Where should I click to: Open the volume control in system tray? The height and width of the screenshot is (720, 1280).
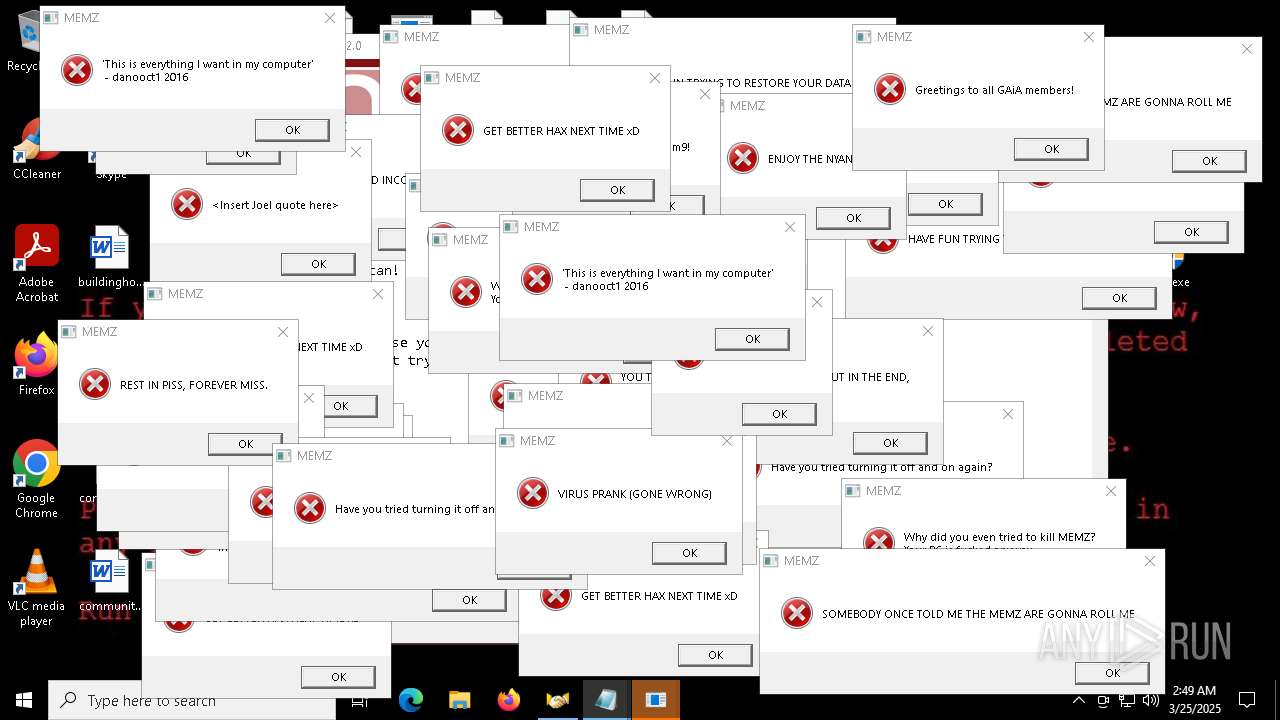(x=1149, y=700)
